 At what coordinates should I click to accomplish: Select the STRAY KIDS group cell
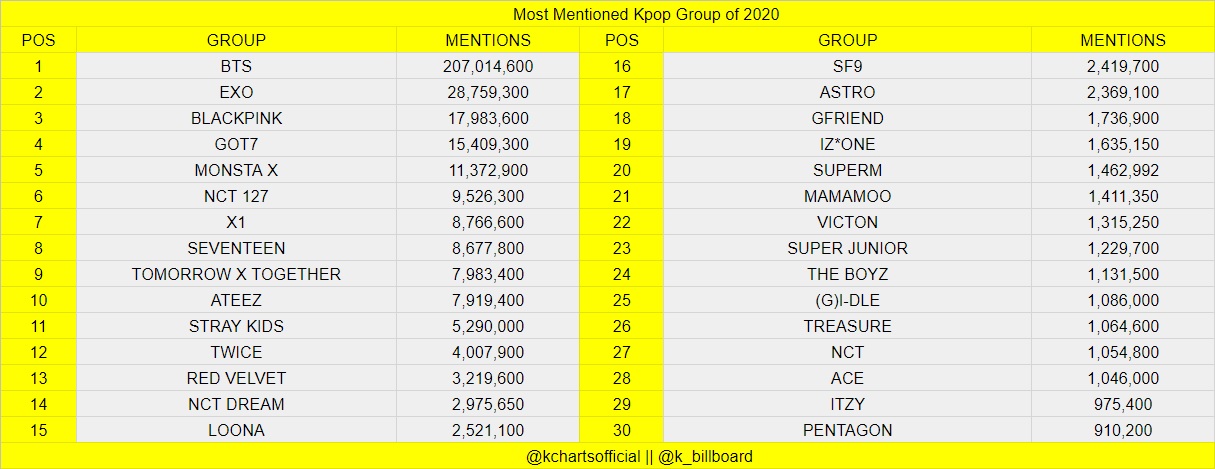point(236,326)
